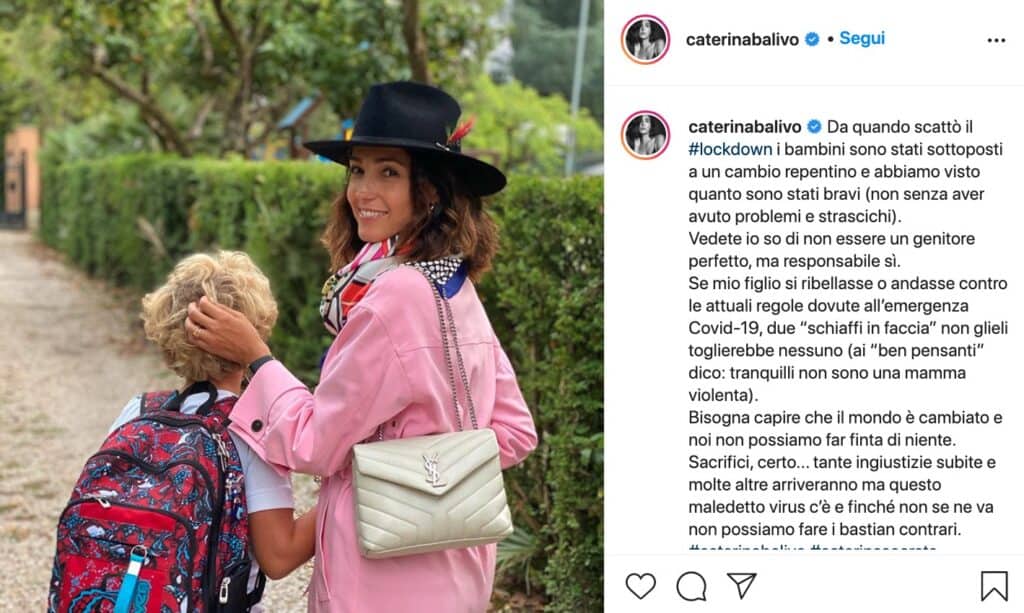Open the caterinabalivo username in the header
The width and height of the screenshot is (1024, 613).
(x=742, y=40)
